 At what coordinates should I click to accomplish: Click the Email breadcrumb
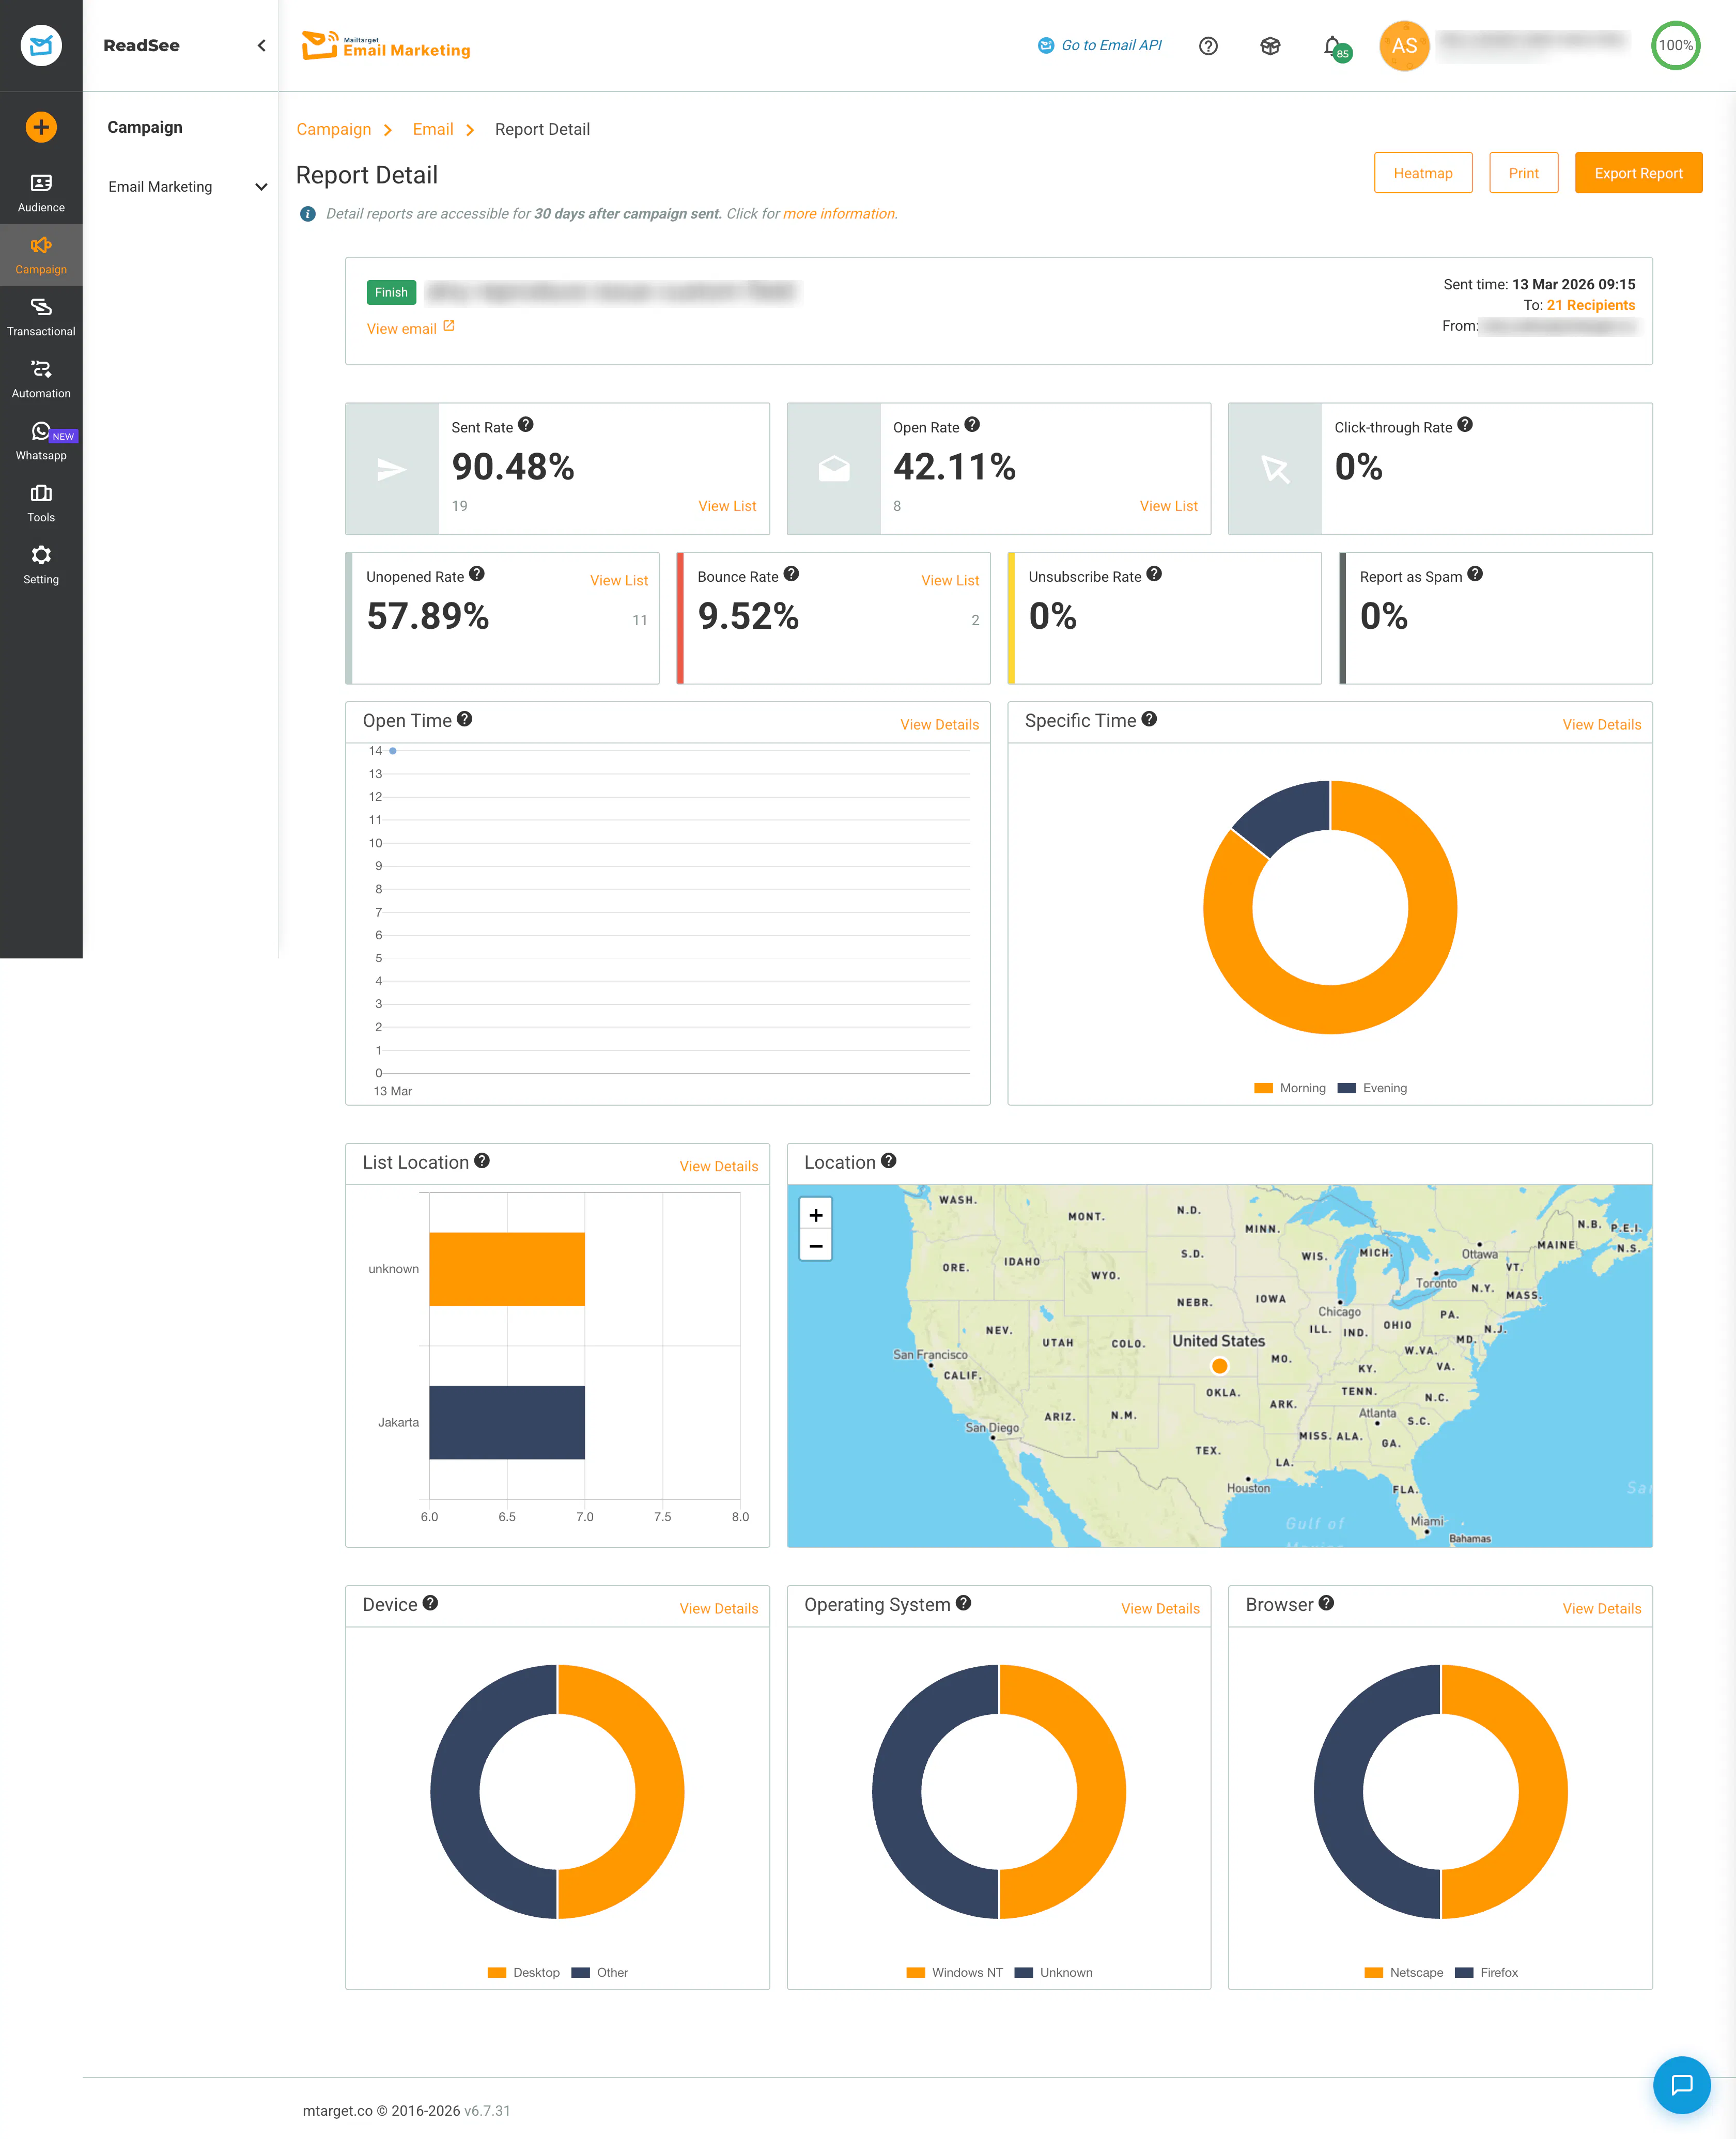433,129
